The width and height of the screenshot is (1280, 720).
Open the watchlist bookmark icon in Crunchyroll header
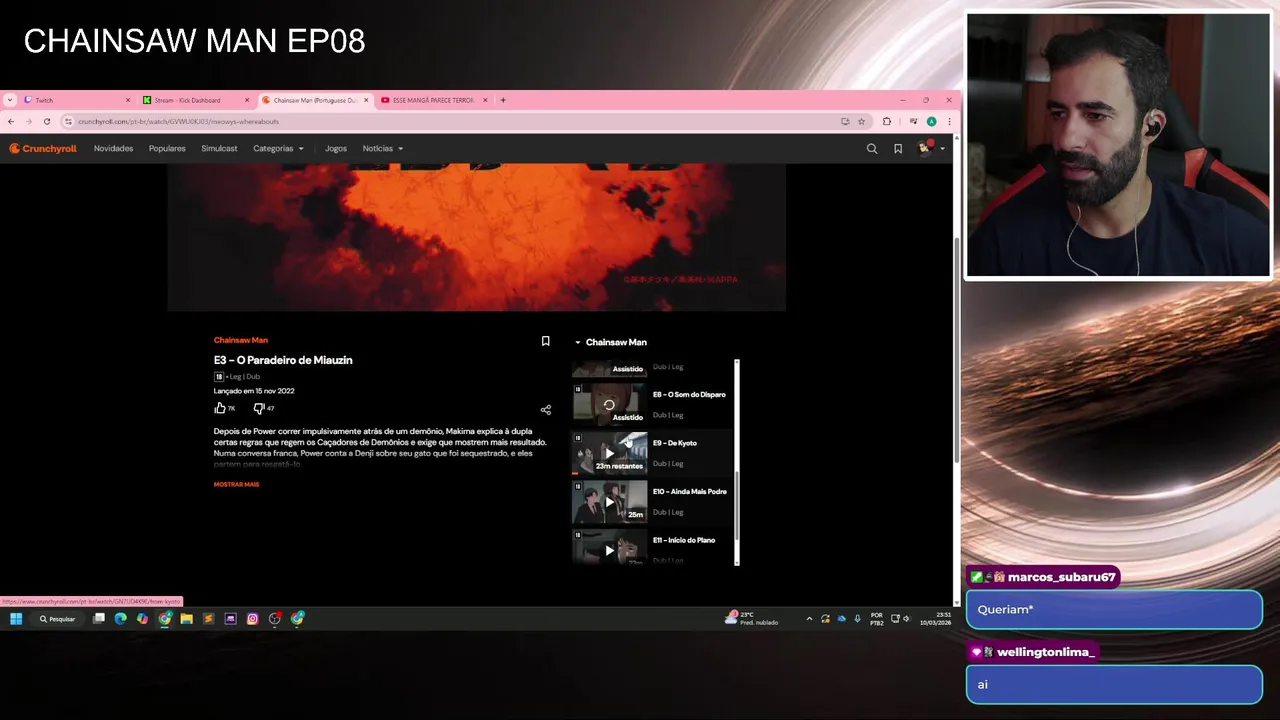898,148
